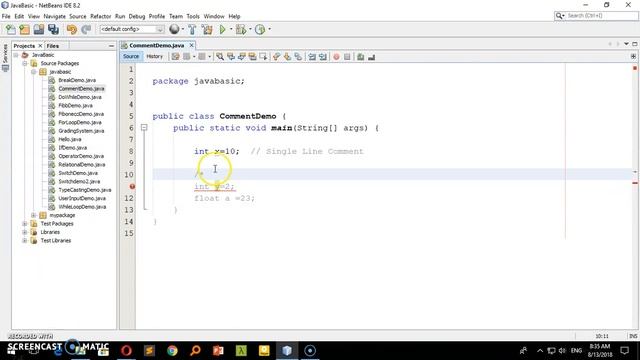The width and height of the screenshot is (640, 360).
Task: Click Find Next Occurrence icon
Action: point(242,57)
